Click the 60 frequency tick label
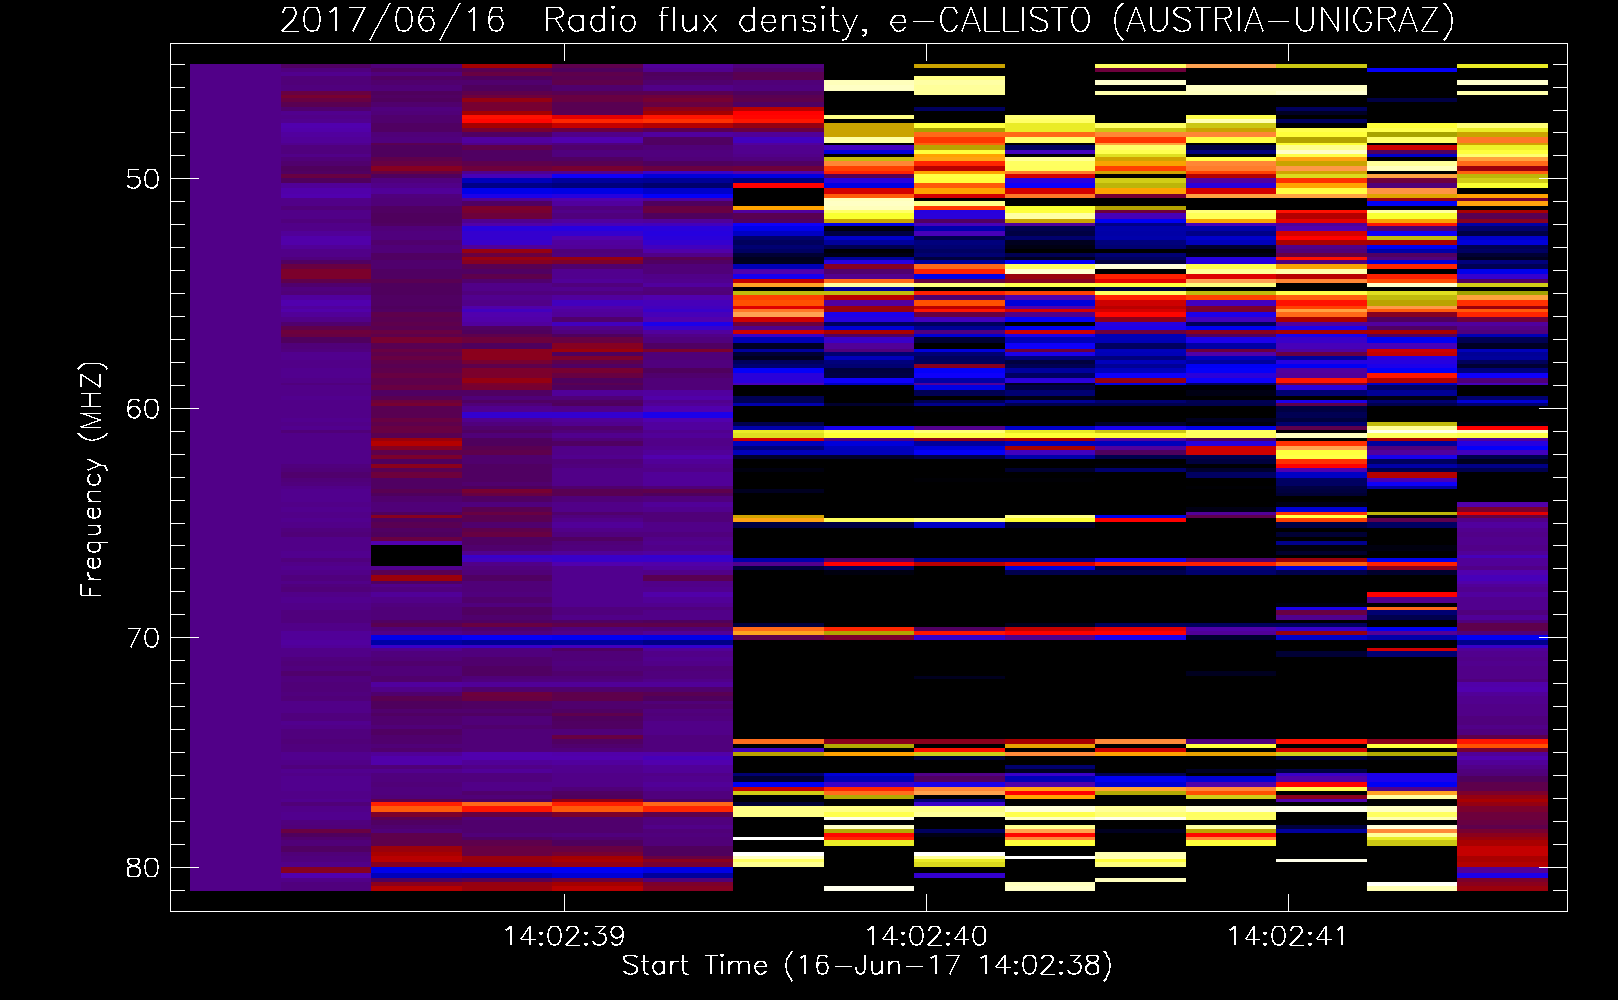Viewport: 1618px width, 1000px height. pyautogui.click(x=143, y=408)
